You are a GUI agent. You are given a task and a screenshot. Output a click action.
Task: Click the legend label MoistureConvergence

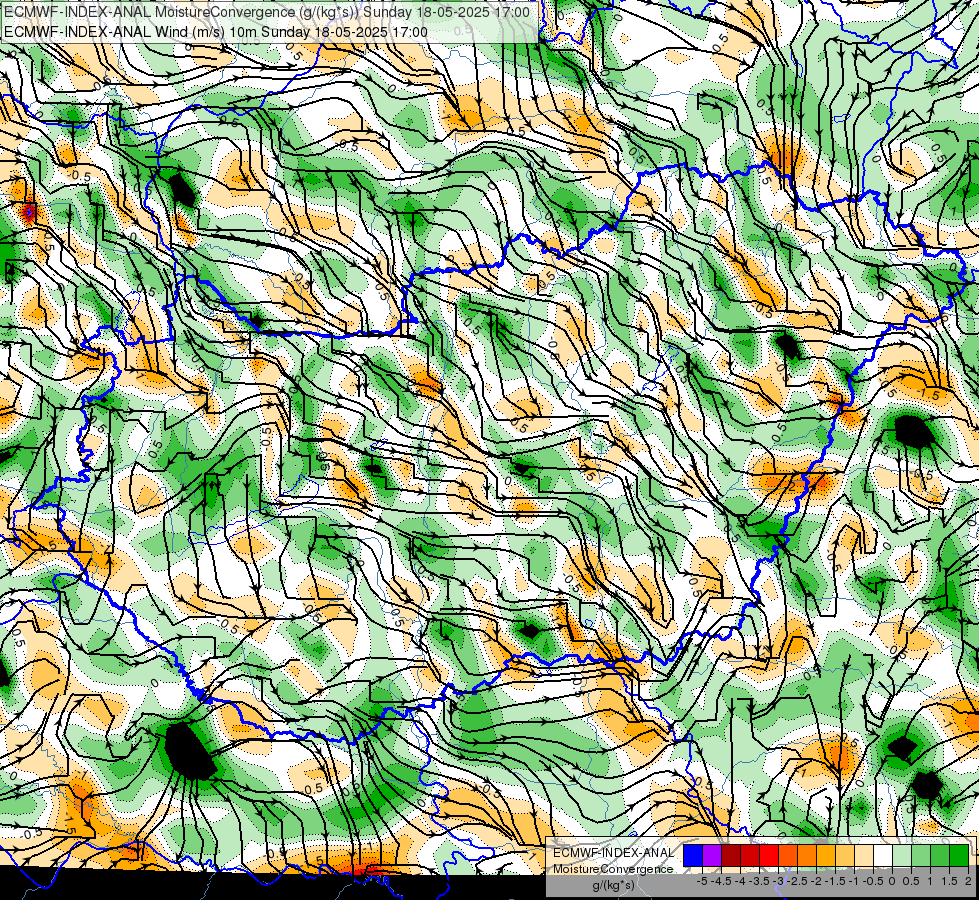point(613,869)
